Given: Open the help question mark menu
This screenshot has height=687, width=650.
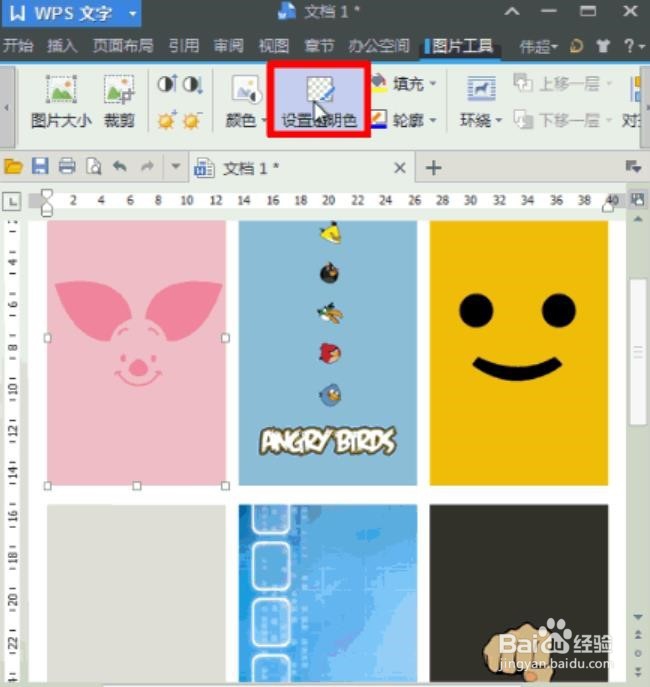Looking at the screenshot, I should [x=634, y=46].
